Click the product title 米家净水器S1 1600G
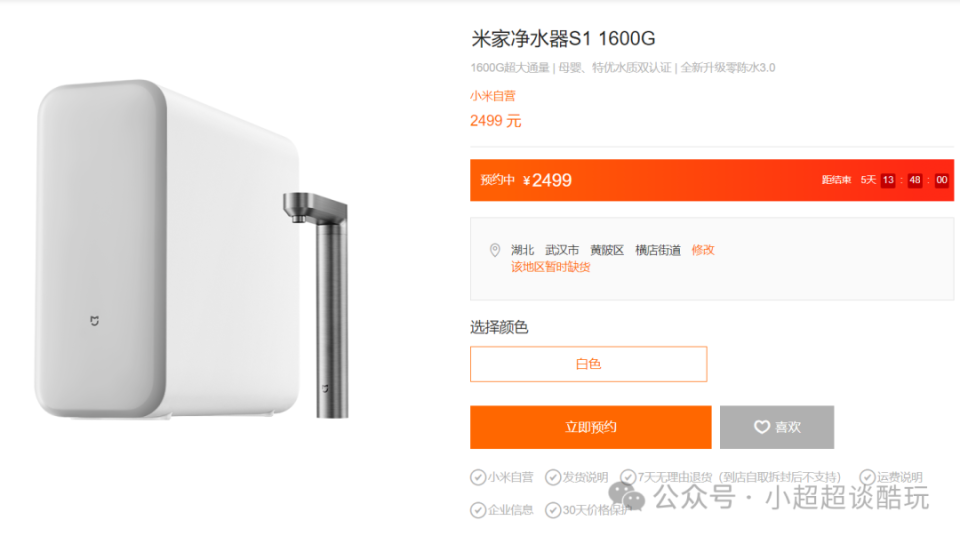 tap(563, 39)
